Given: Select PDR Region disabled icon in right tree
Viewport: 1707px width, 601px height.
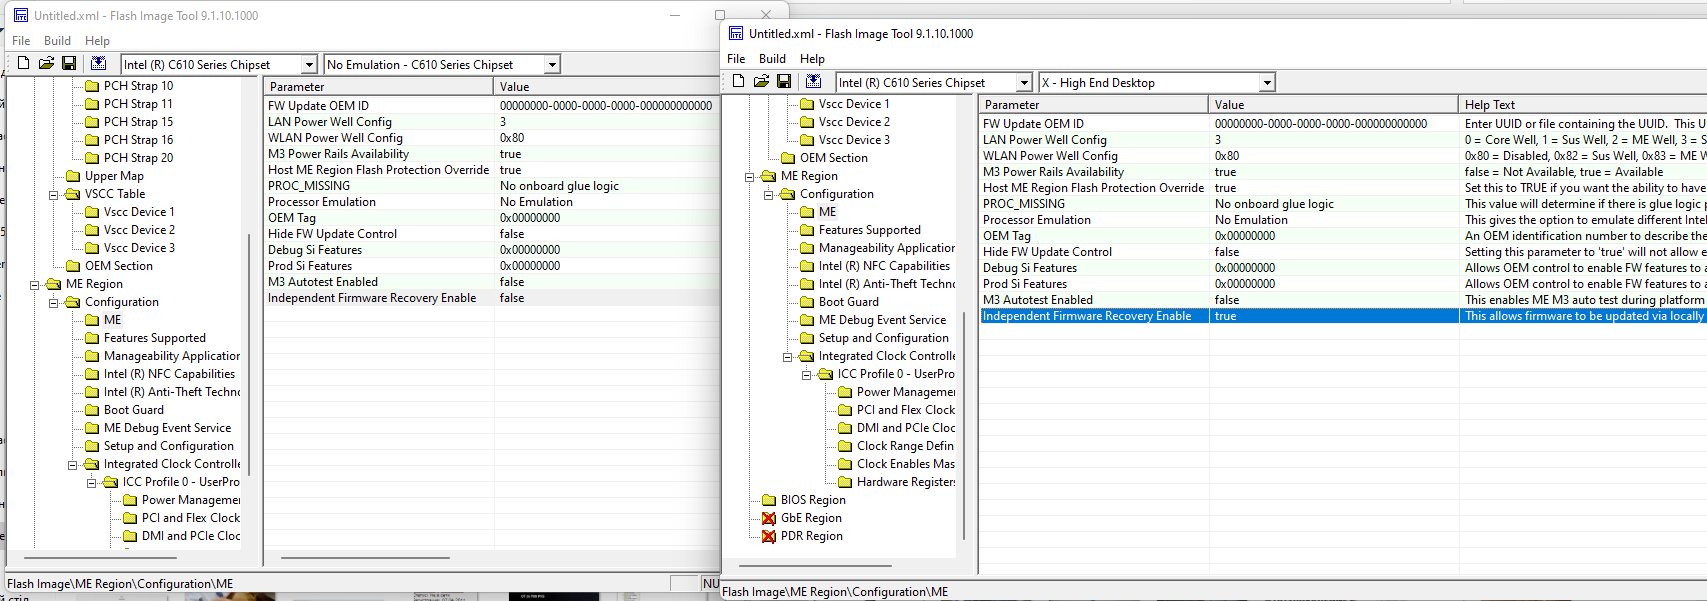Looking at the screenshot, I should 769,536.
